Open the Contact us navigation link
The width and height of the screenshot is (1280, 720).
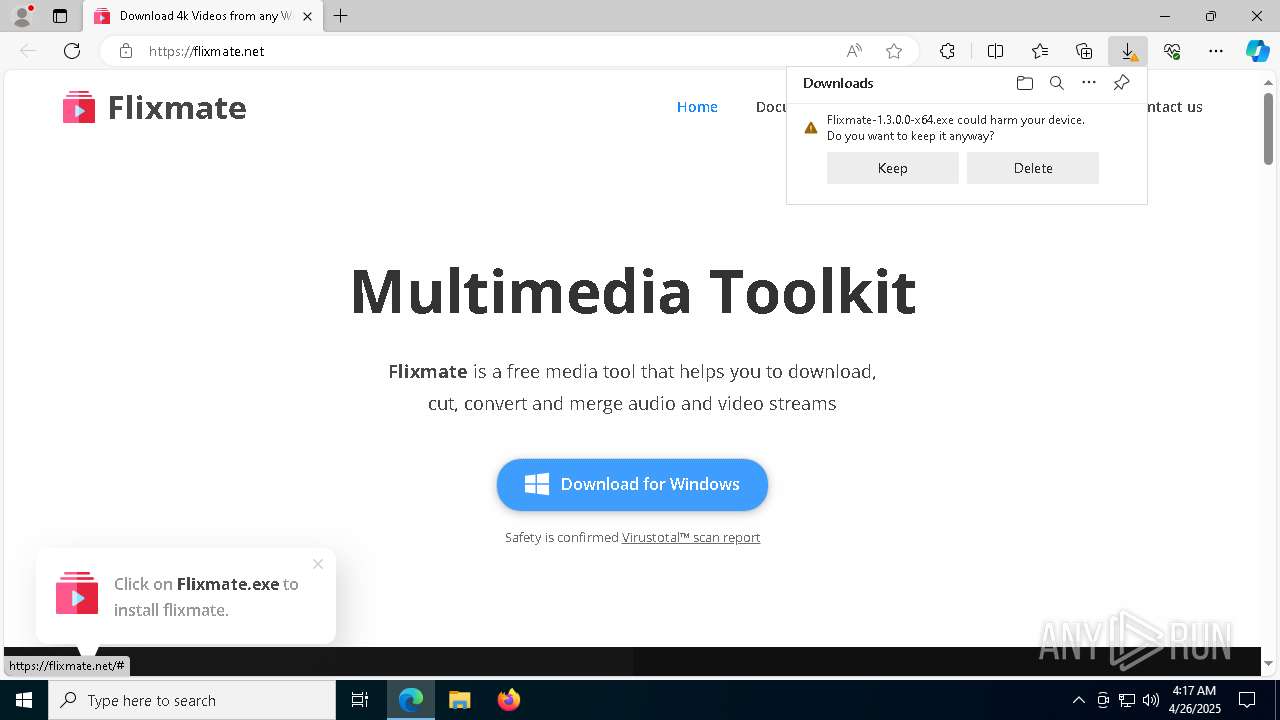coord(1174,107)
